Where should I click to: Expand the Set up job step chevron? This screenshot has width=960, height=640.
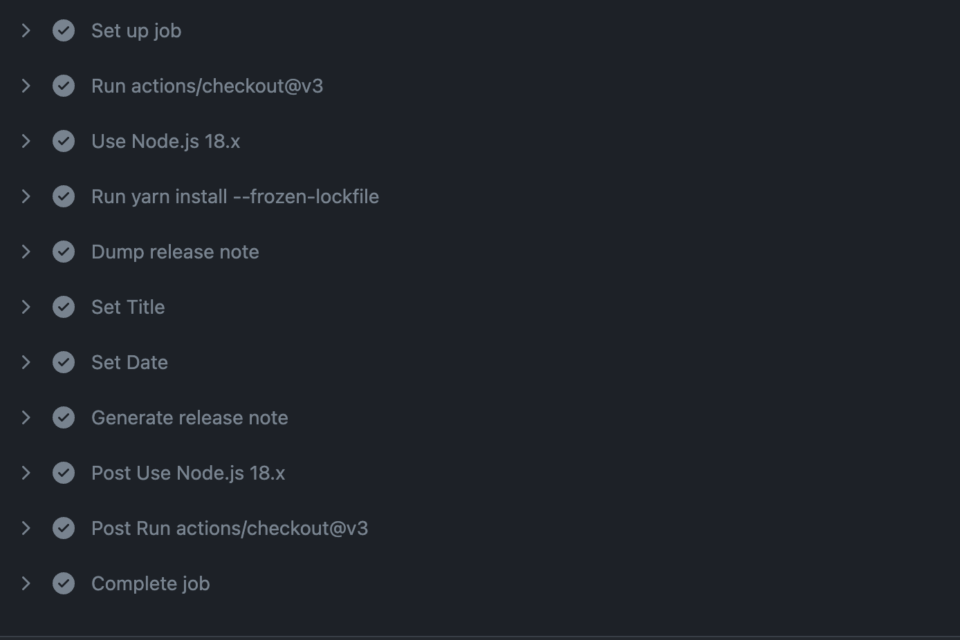[26, 31]
